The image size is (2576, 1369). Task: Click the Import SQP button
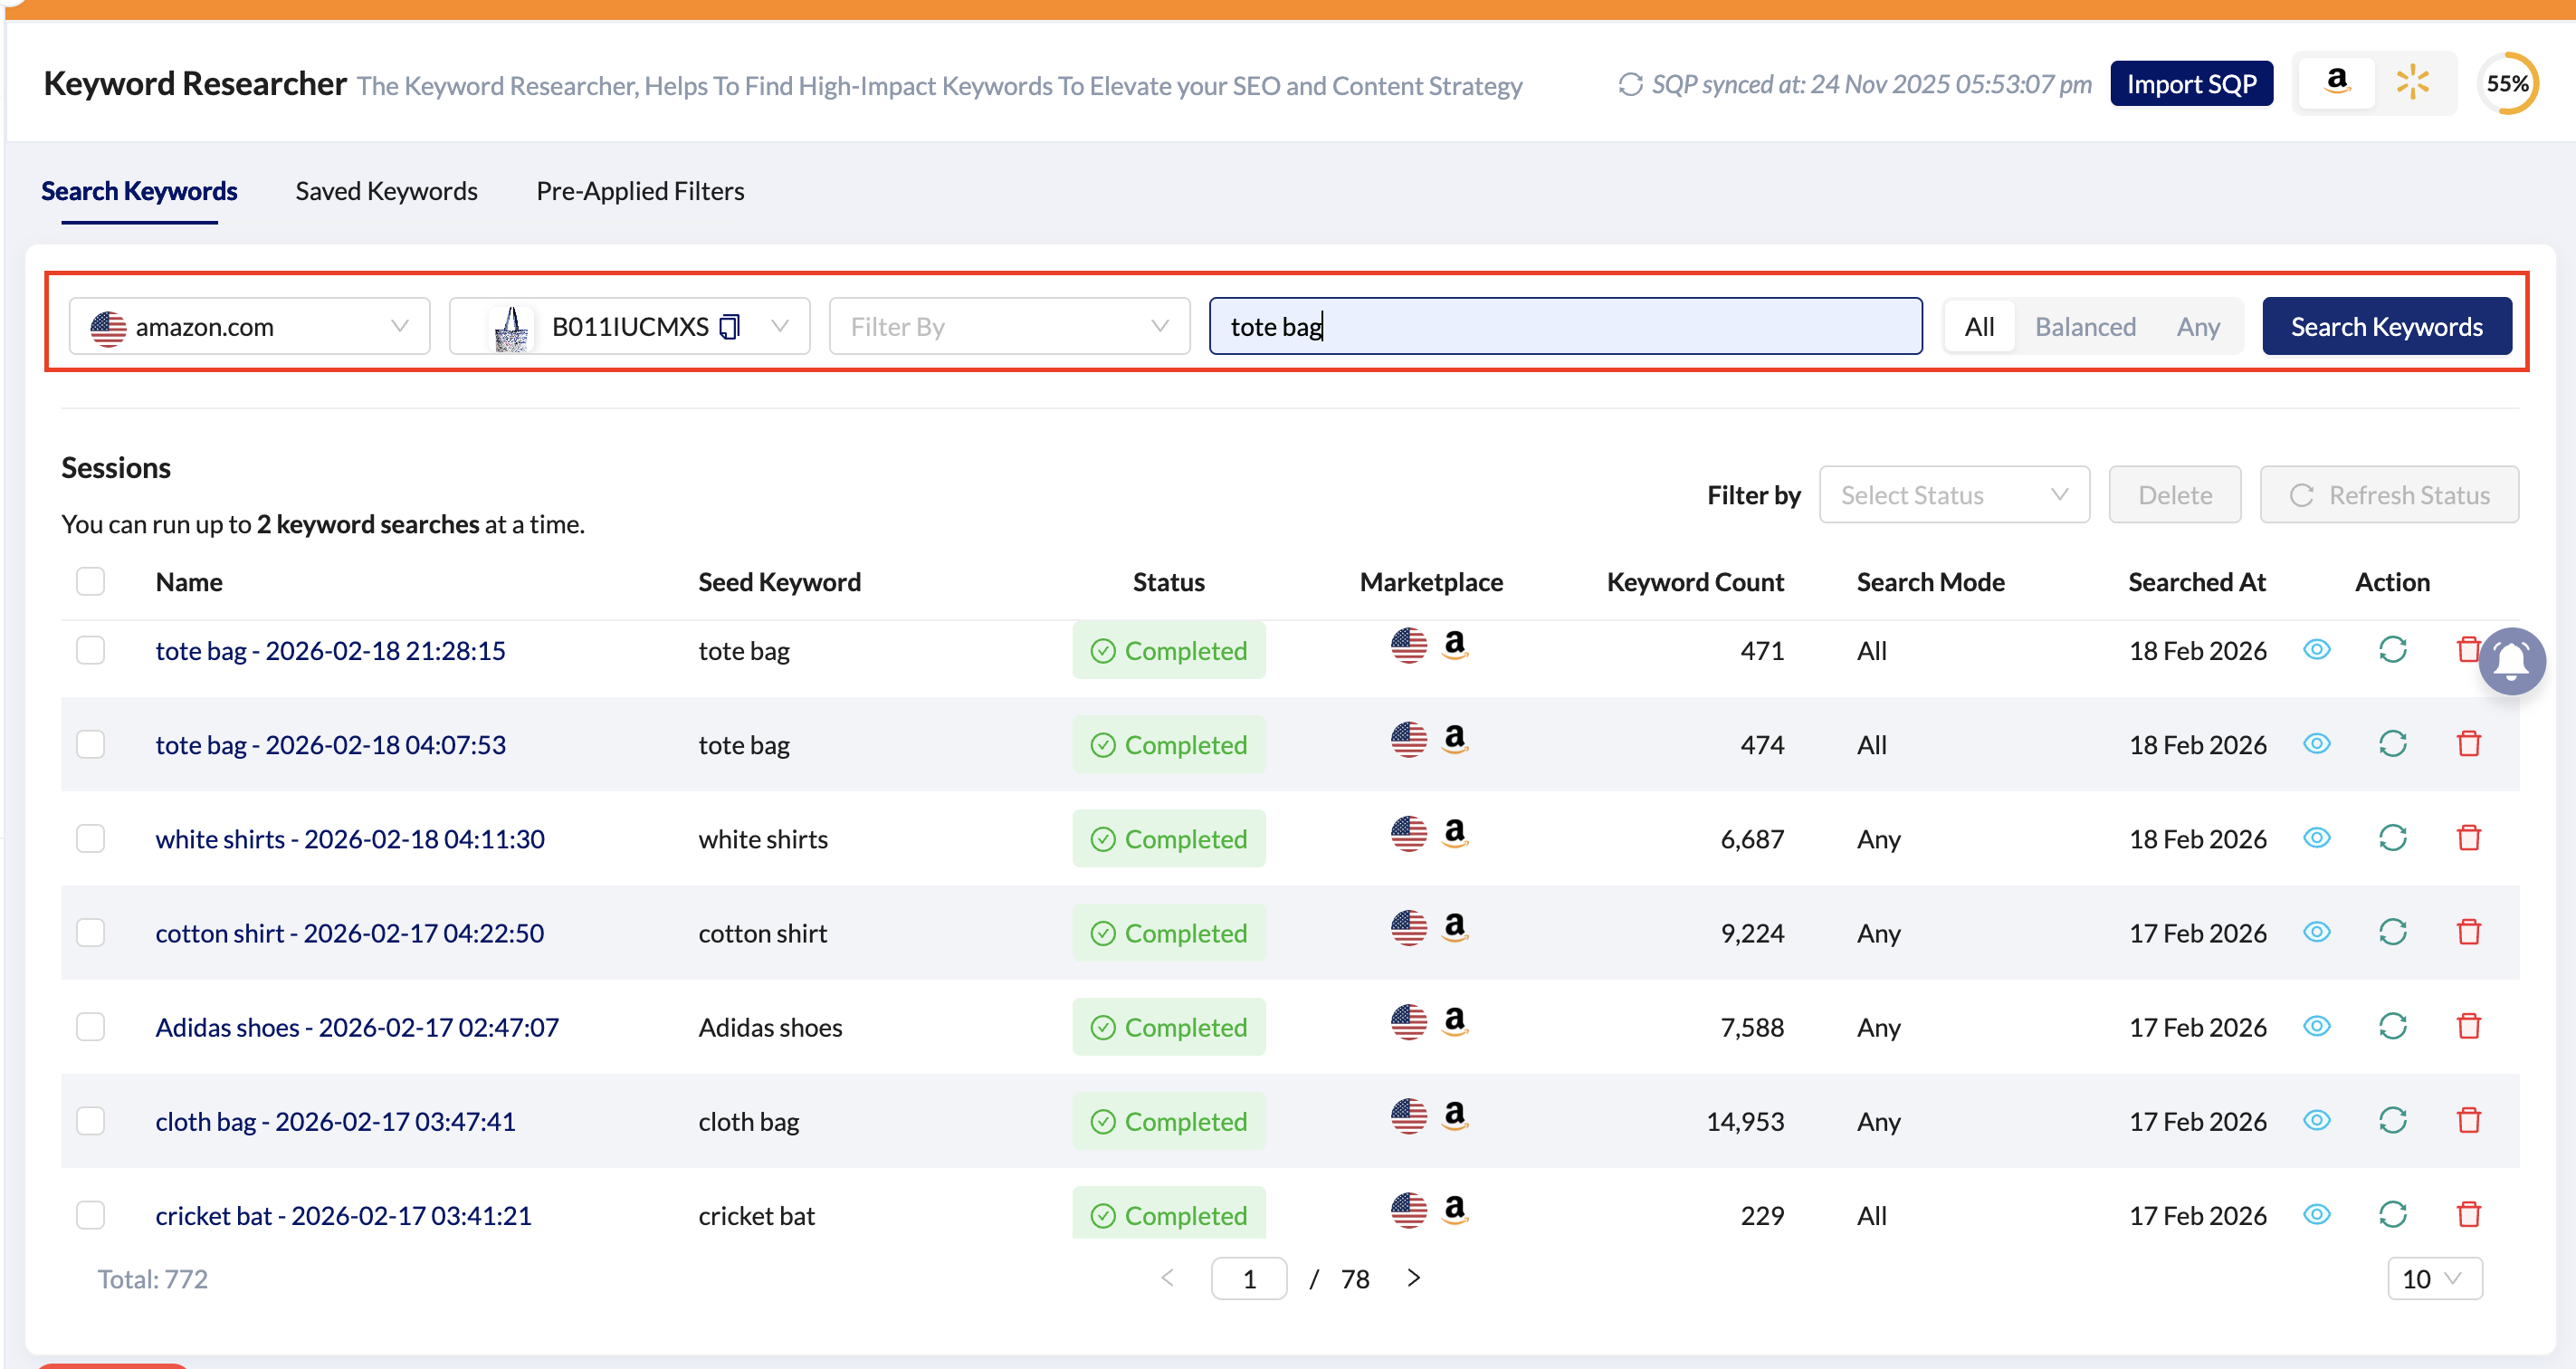tap(2191, 84)
